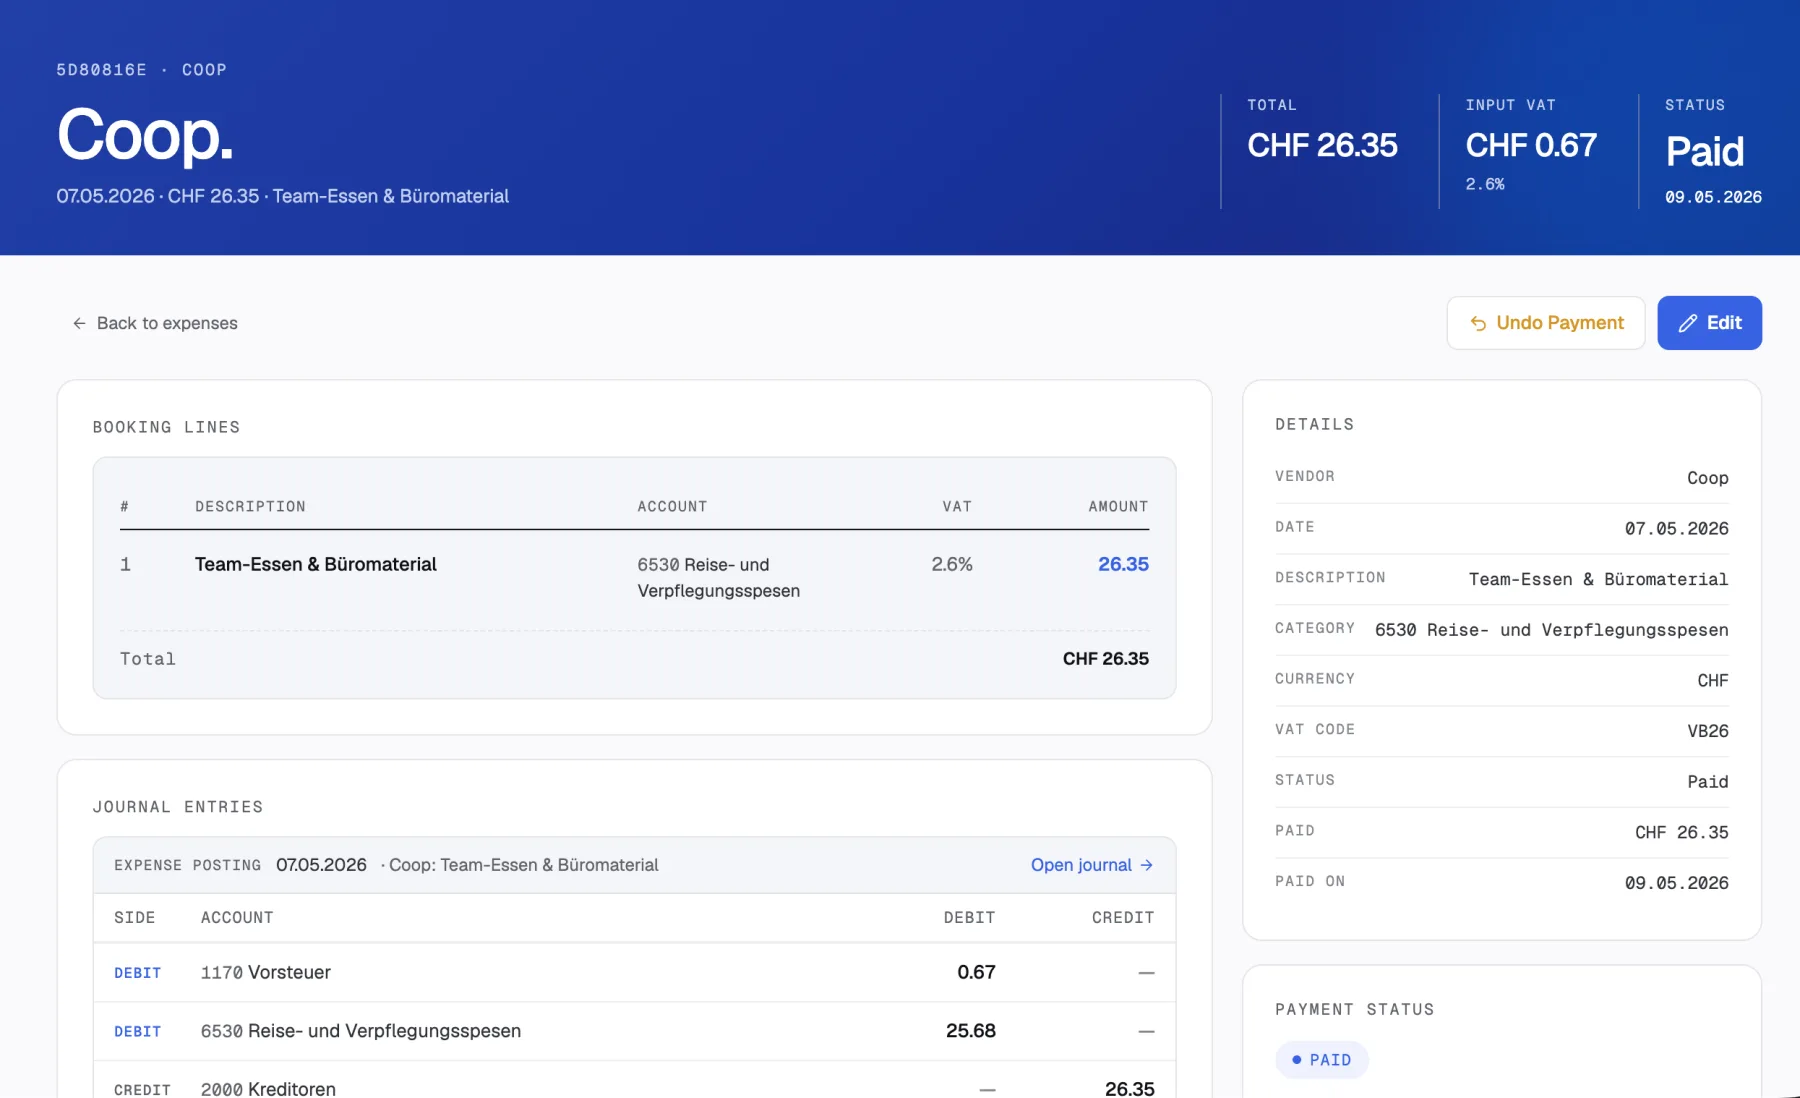Click the booking line account 6530 Reise- und Verpflegungsspesen

[719, 578]
